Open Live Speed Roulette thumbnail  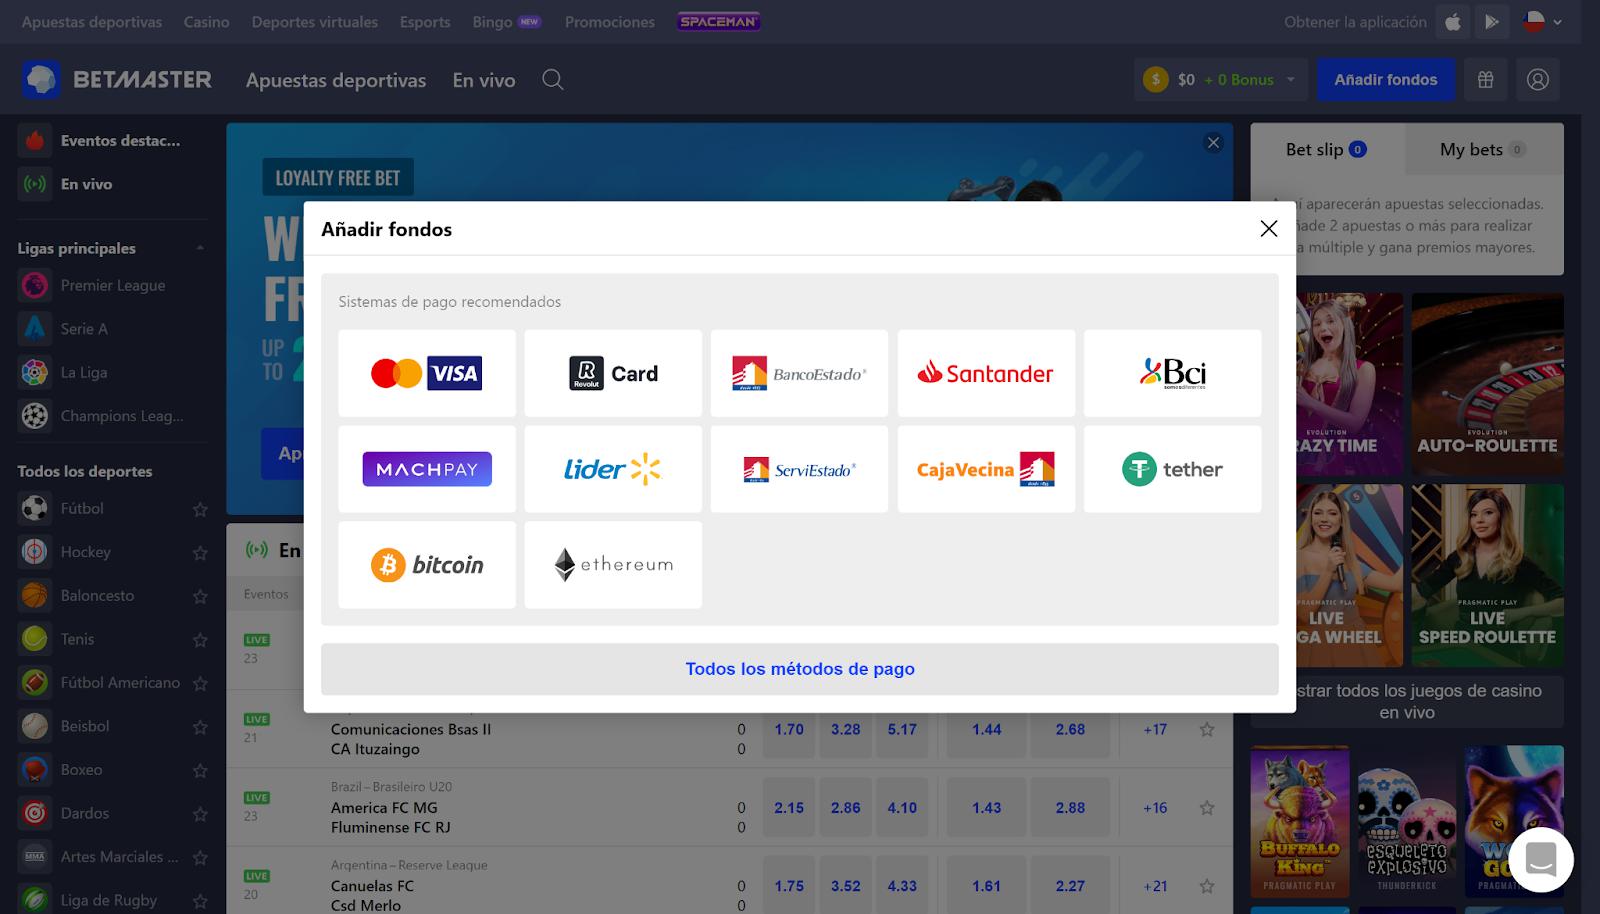(x=1487, y=576)
